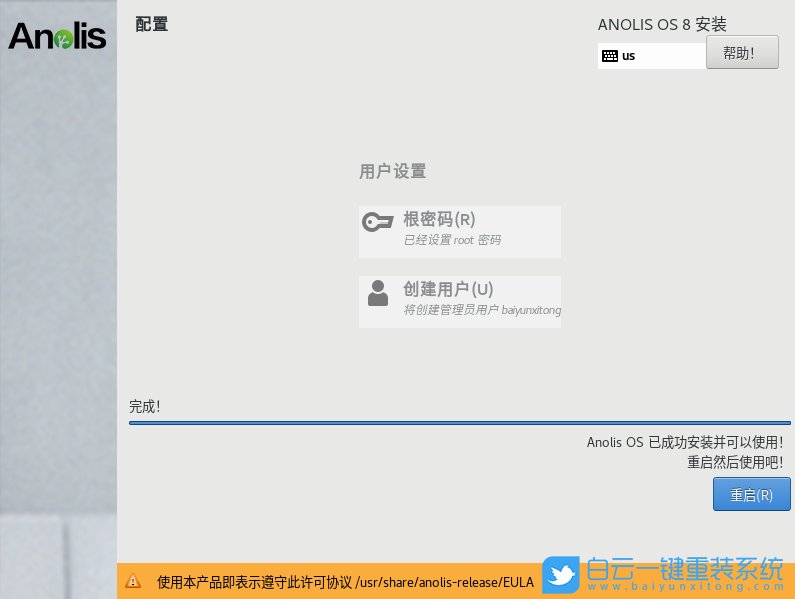Screen dimensions: 795x599
Task: Click the 重启(R) reboot button
Action: [x=751, y=494]
